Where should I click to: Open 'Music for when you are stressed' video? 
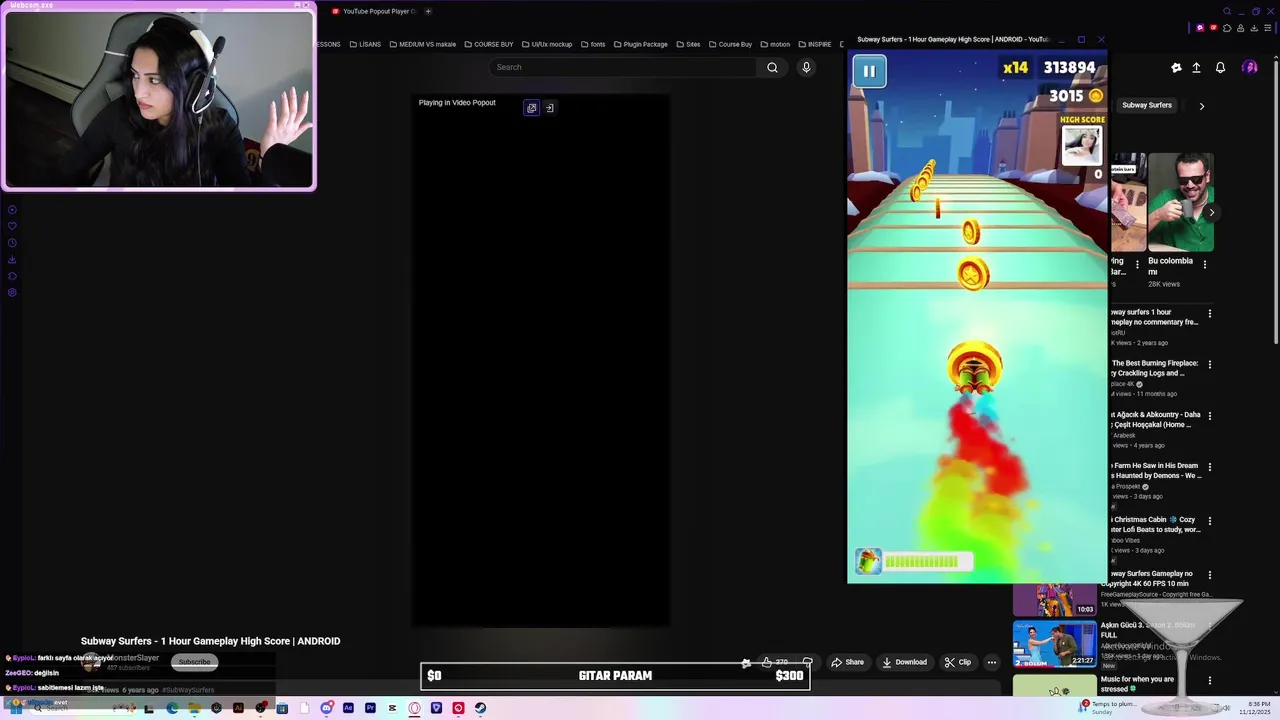tap(1137, 683)
